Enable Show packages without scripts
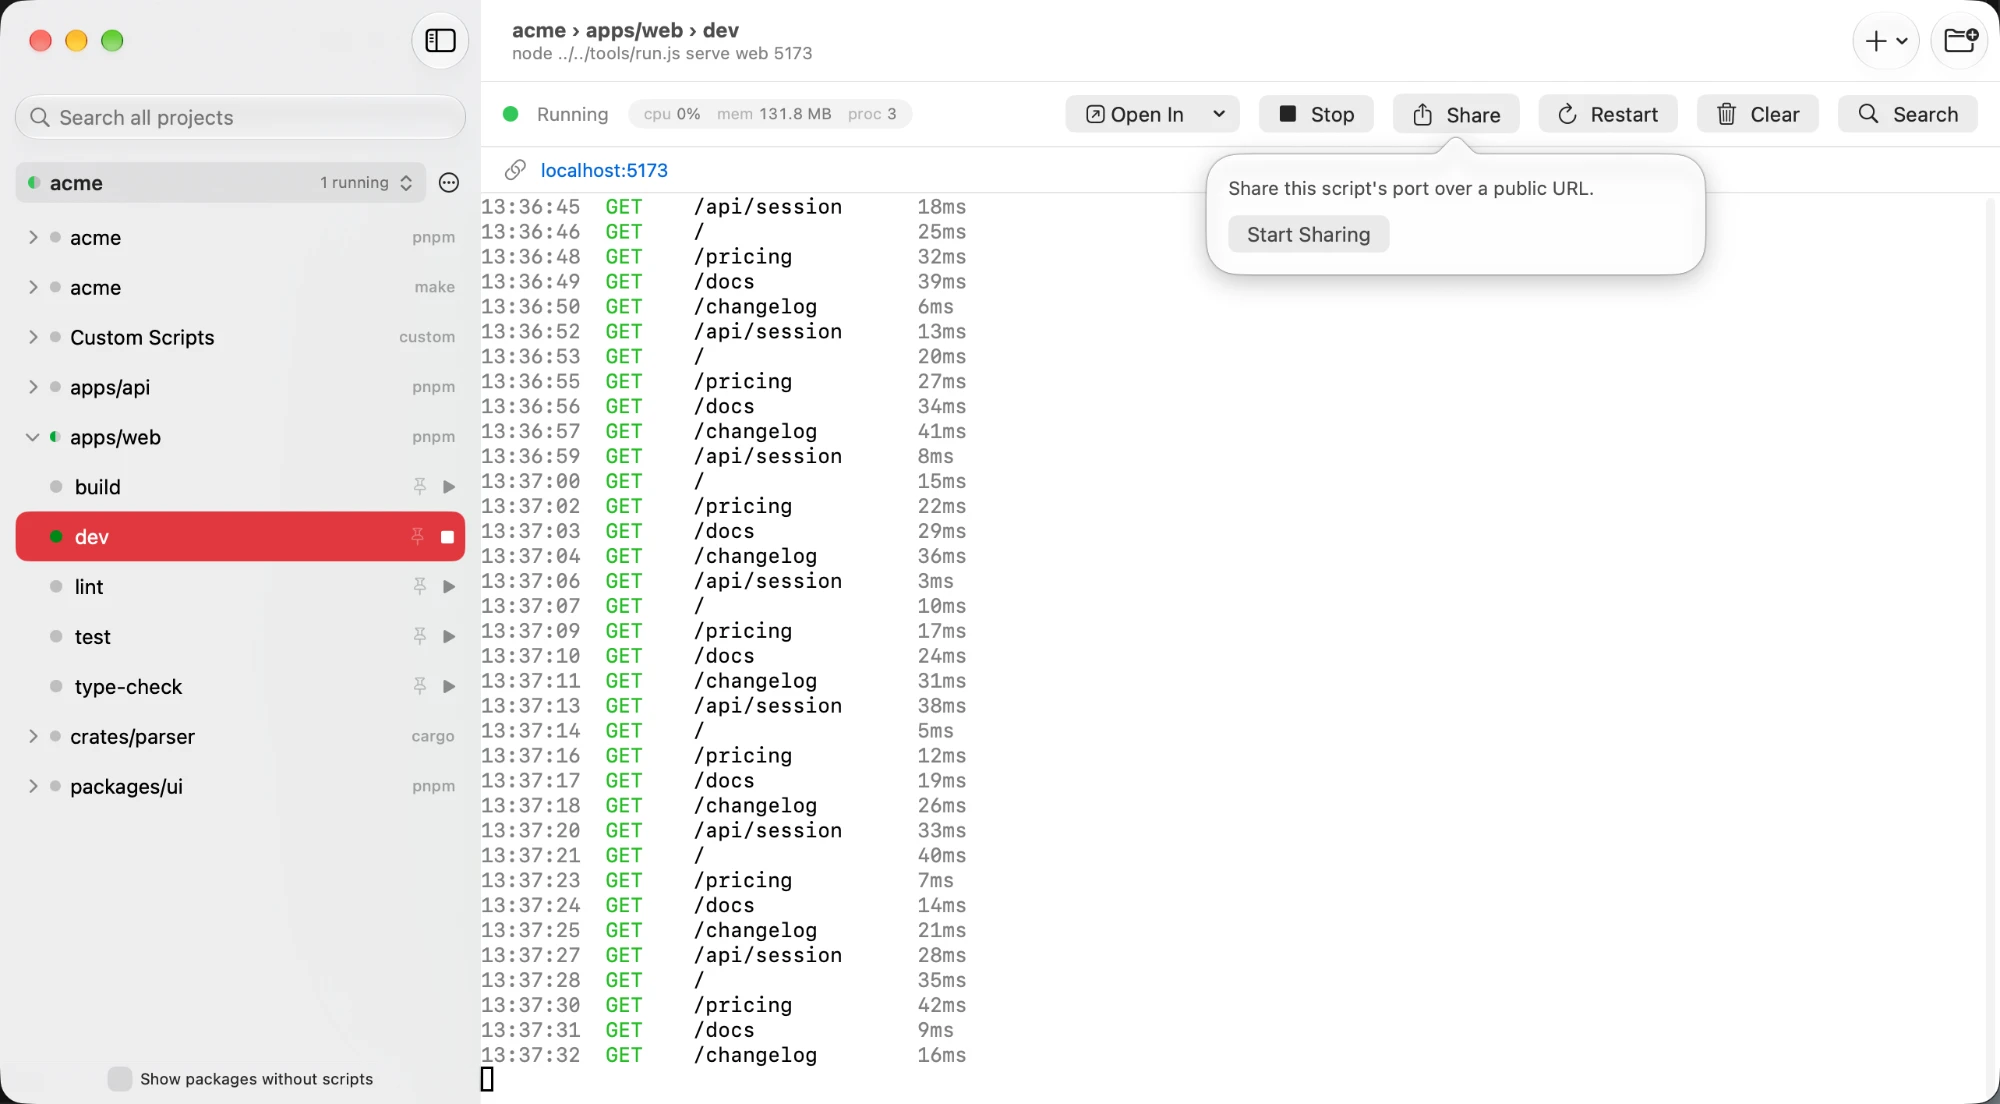2000x1104 pixels. (x=119, y=1078)
